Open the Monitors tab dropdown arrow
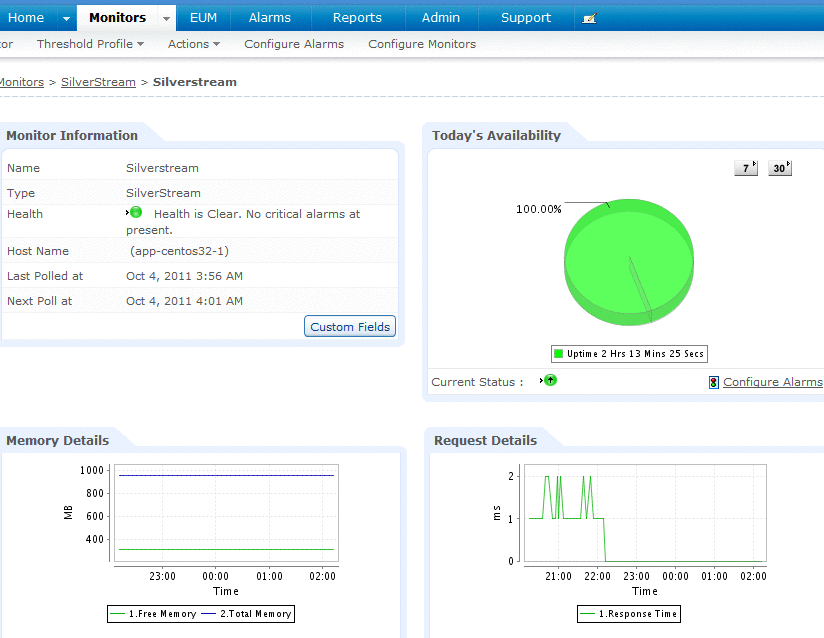The height and width of the screenshot is (638, 824). tap(164, 17)
